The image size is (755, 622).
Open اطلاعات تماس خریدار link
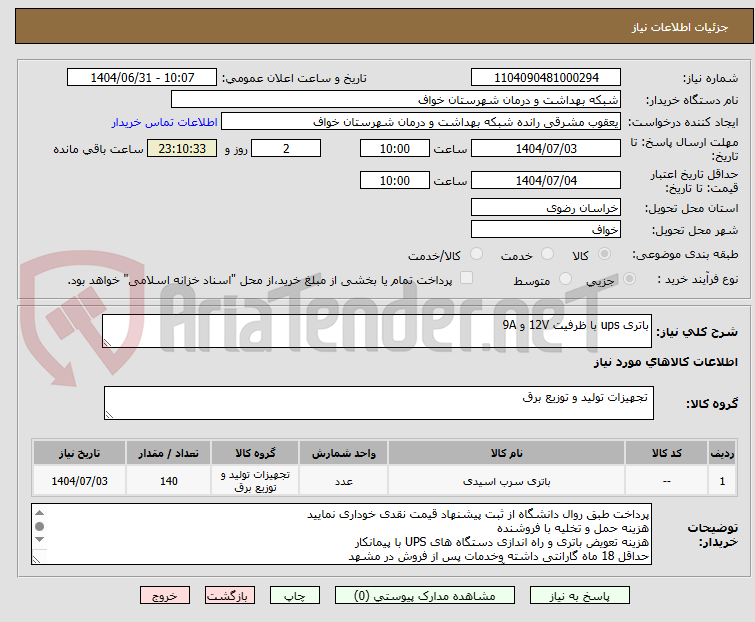165,122
